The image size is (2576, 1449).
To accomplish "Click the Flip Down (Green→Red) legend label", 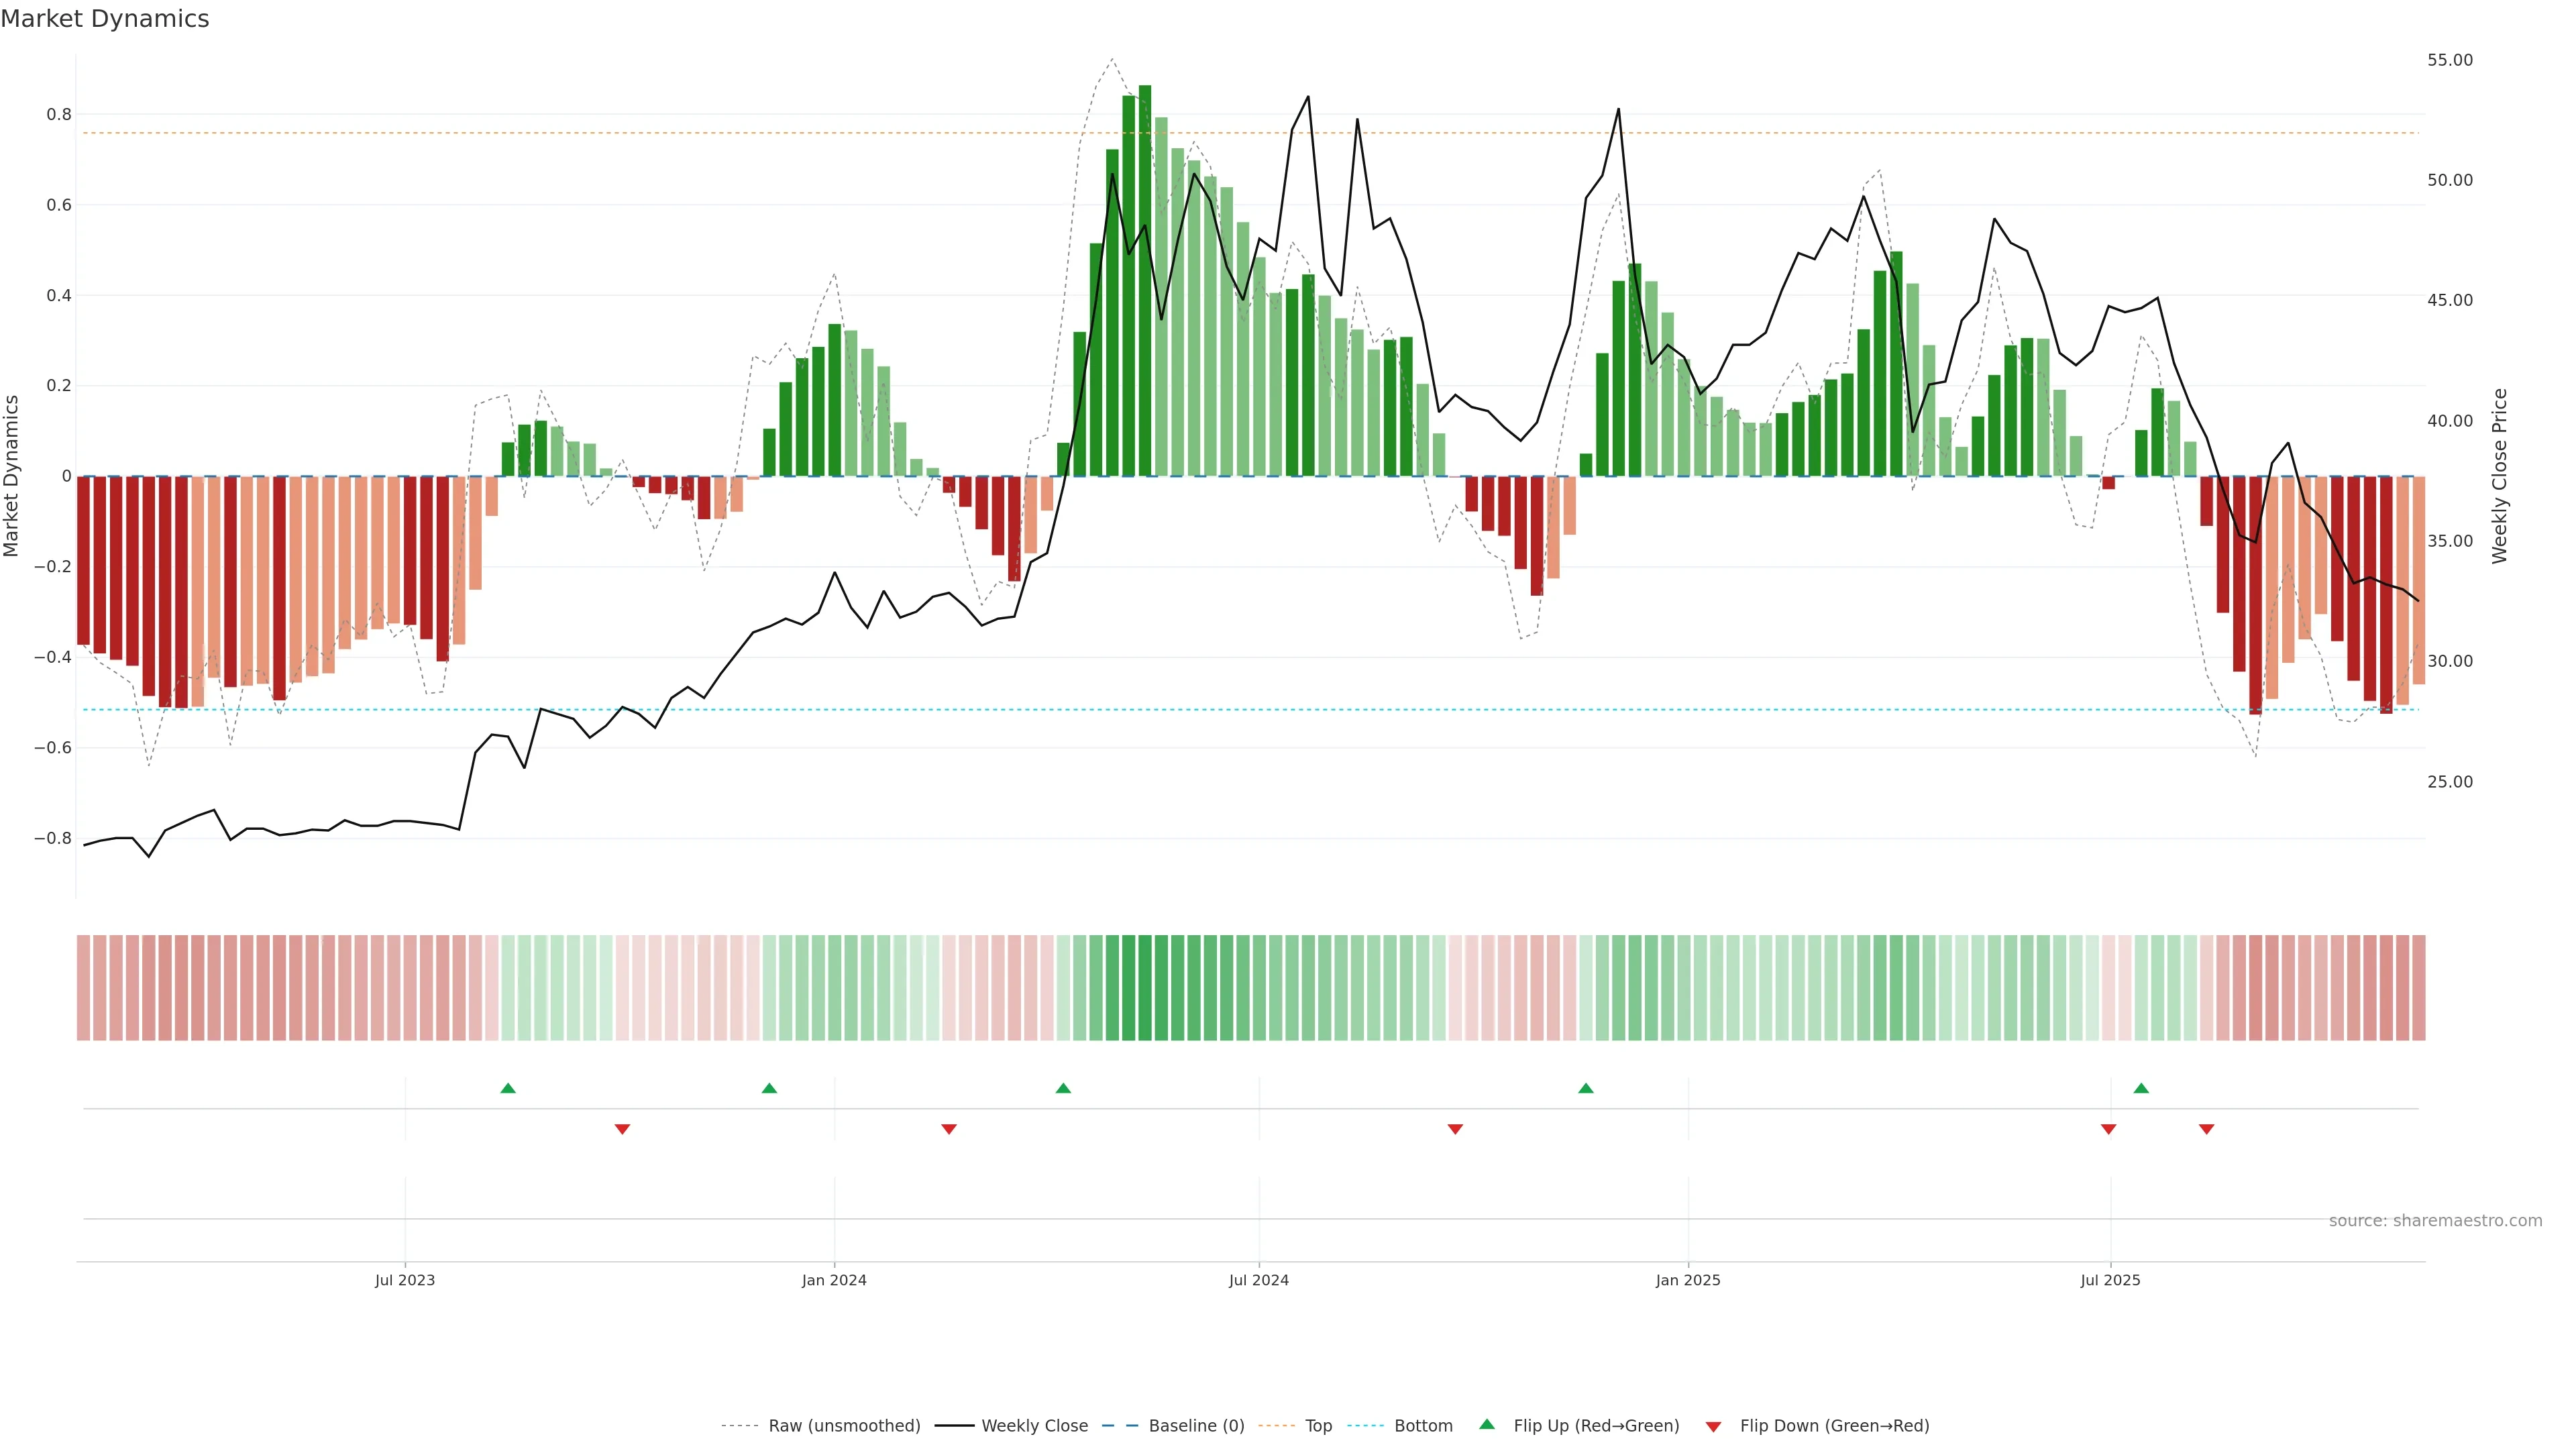I will (x=1834, y=1425).
